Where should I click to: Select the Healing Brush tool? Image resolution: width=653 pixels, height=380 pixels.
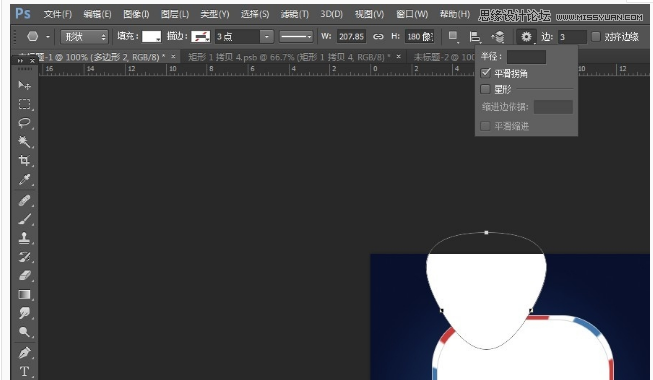[24, 200]
